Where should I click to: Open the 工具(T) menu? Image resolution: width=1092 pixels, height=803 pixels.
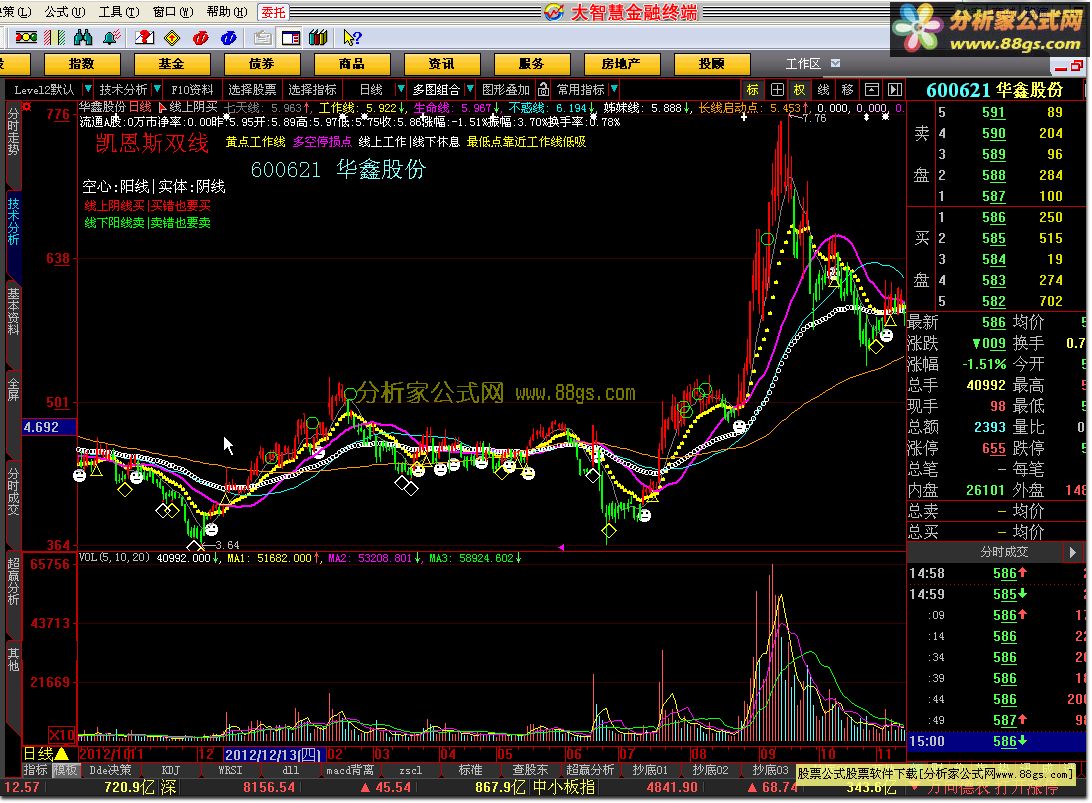(x=119, y=12)
